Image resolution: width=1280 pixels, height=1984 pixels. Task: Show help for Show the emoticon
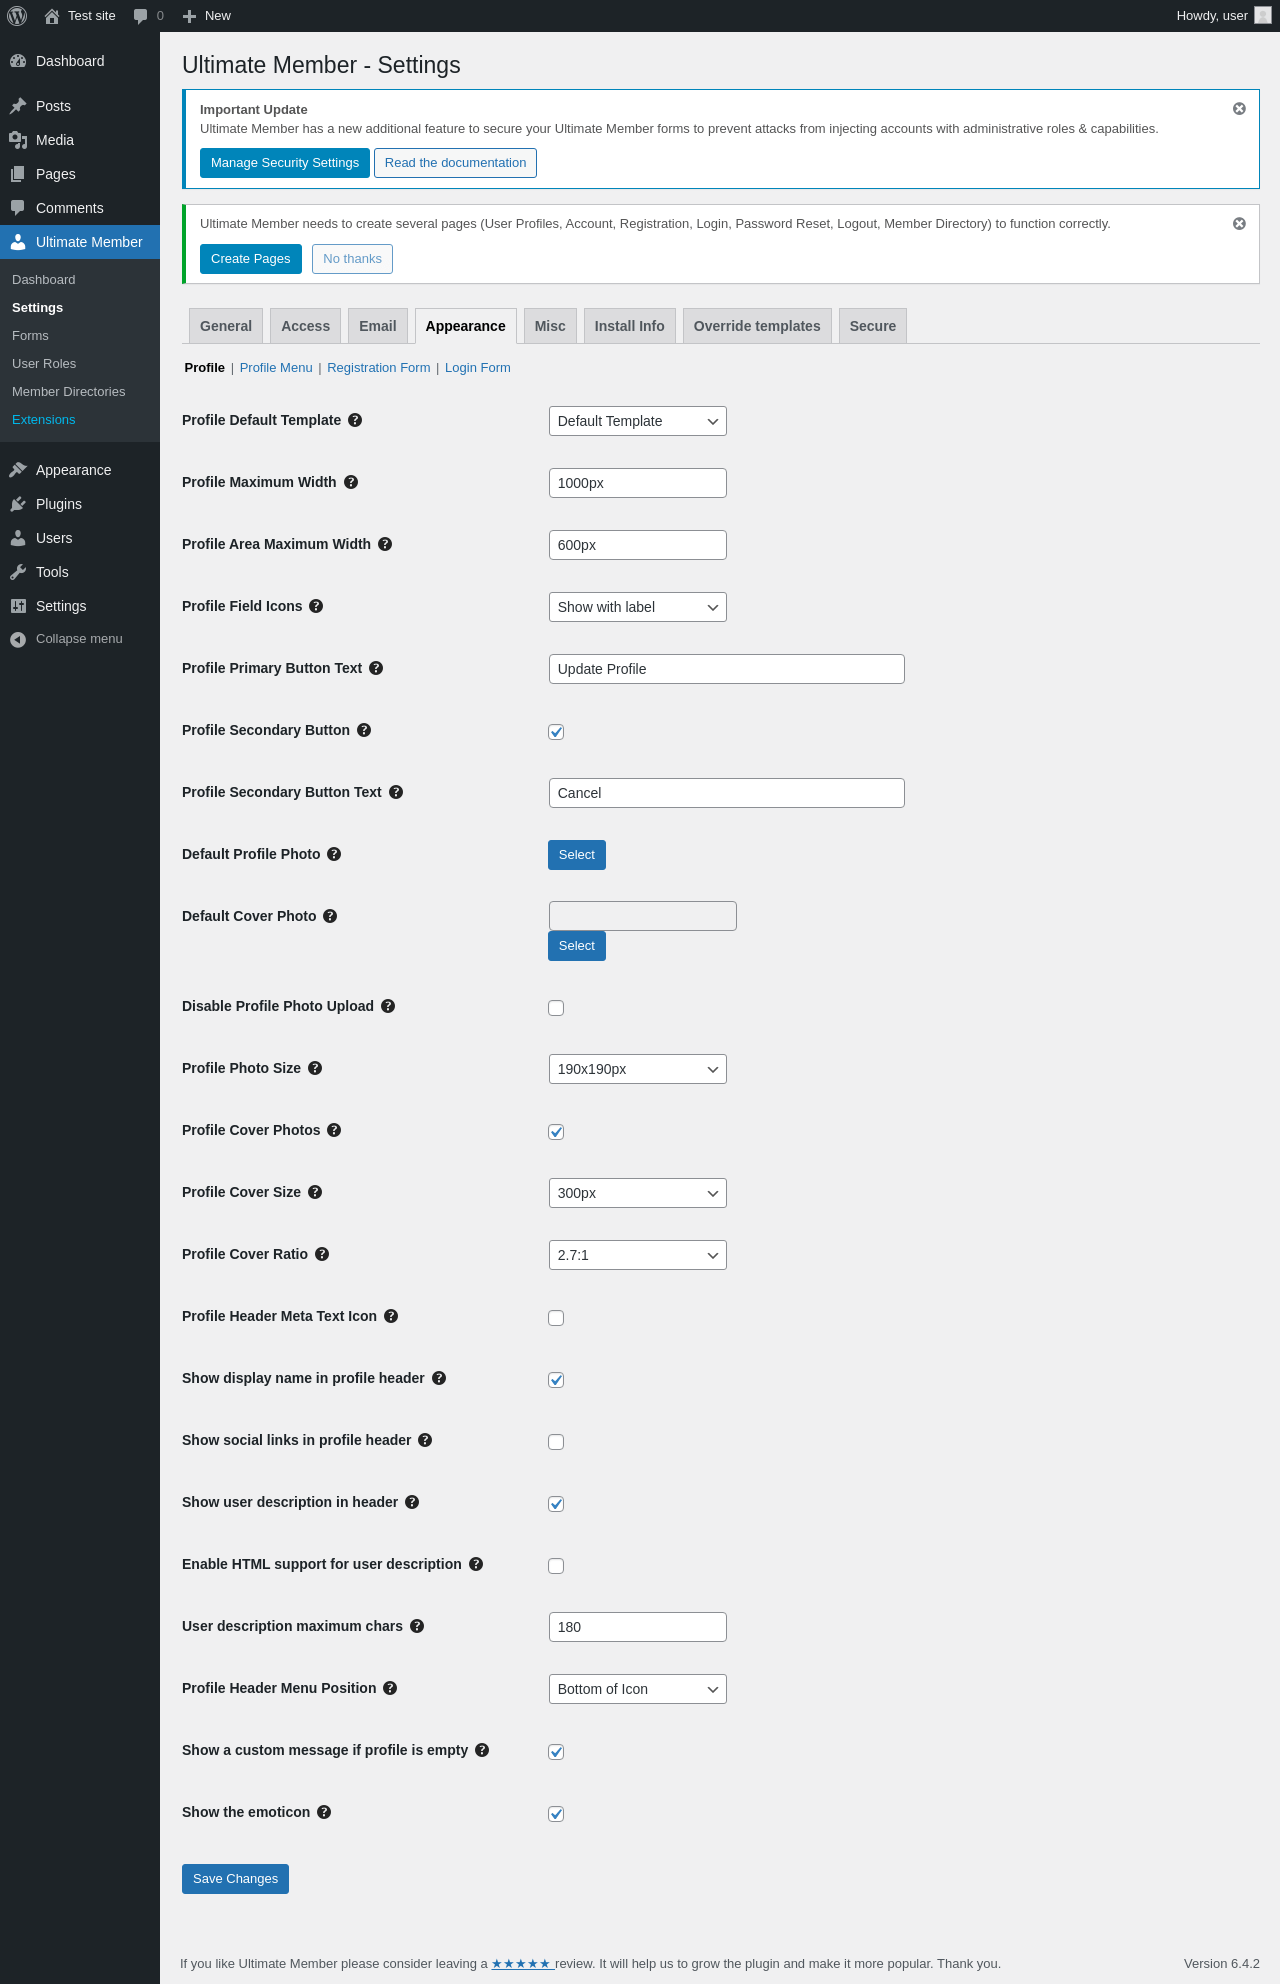pos(324,1812)
